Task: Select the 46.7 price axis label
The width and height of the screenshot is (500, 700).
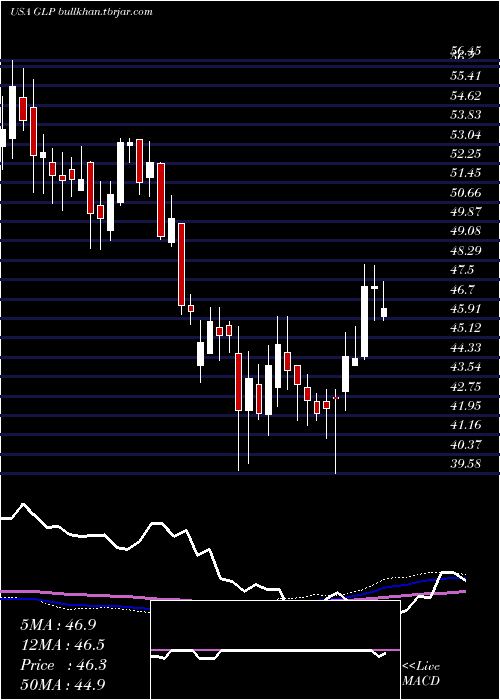Action: (x=463, y=290)
